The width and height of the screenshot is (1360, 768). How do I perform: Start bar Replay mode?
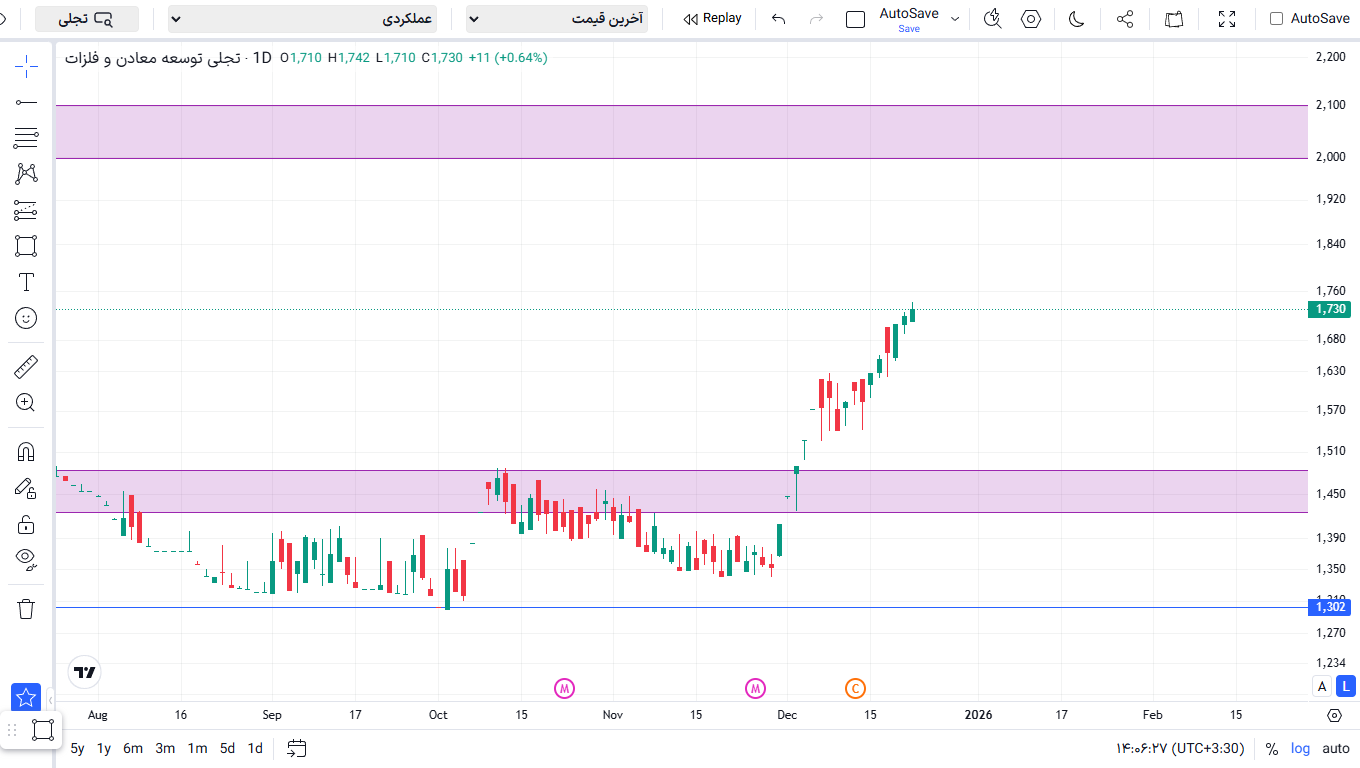point(712,19)
